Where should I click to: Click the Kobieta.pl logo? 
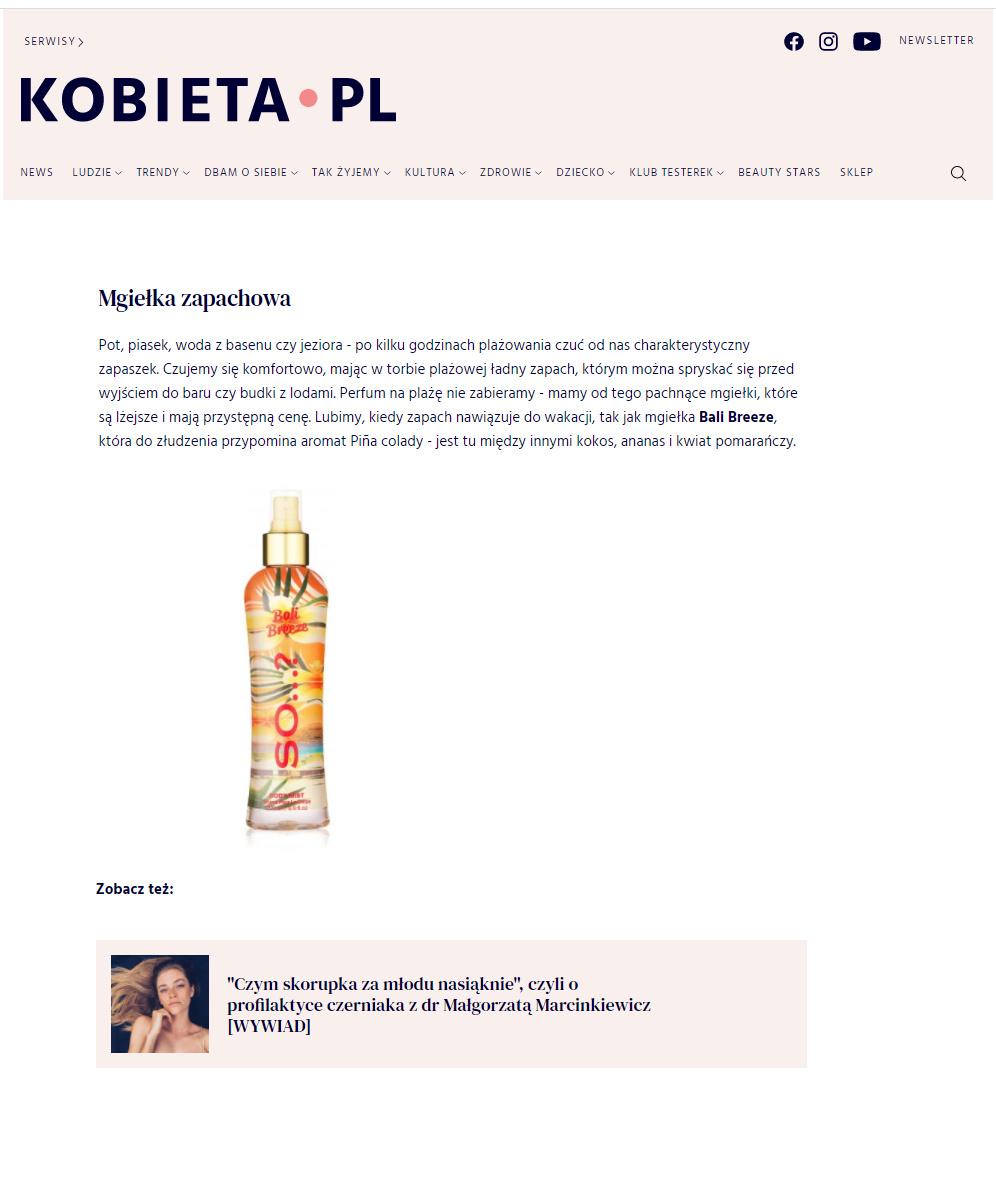[208, 99]
